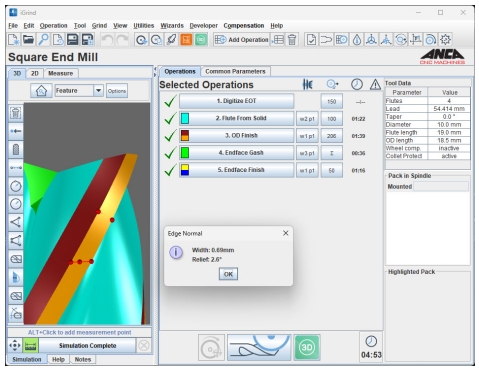
Task: Click the cyan color swatch for Flute From Solid
Action: tap(185, 118)
